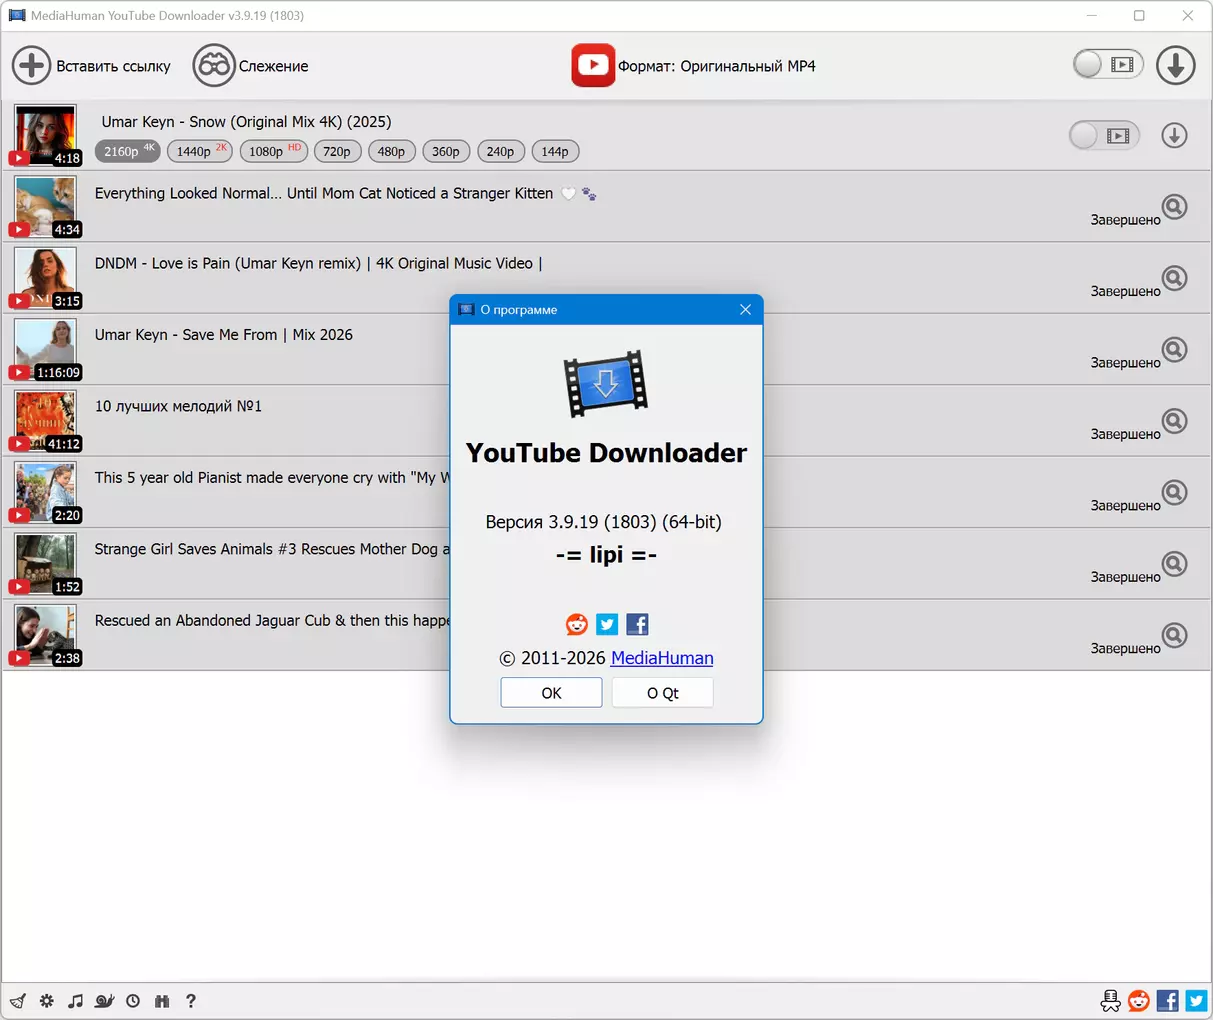Open the Формат: Оригинальный MP4 format selector
Image resolution: width=1213 pixels, height=1020 pixels.
tap(695, 66)
